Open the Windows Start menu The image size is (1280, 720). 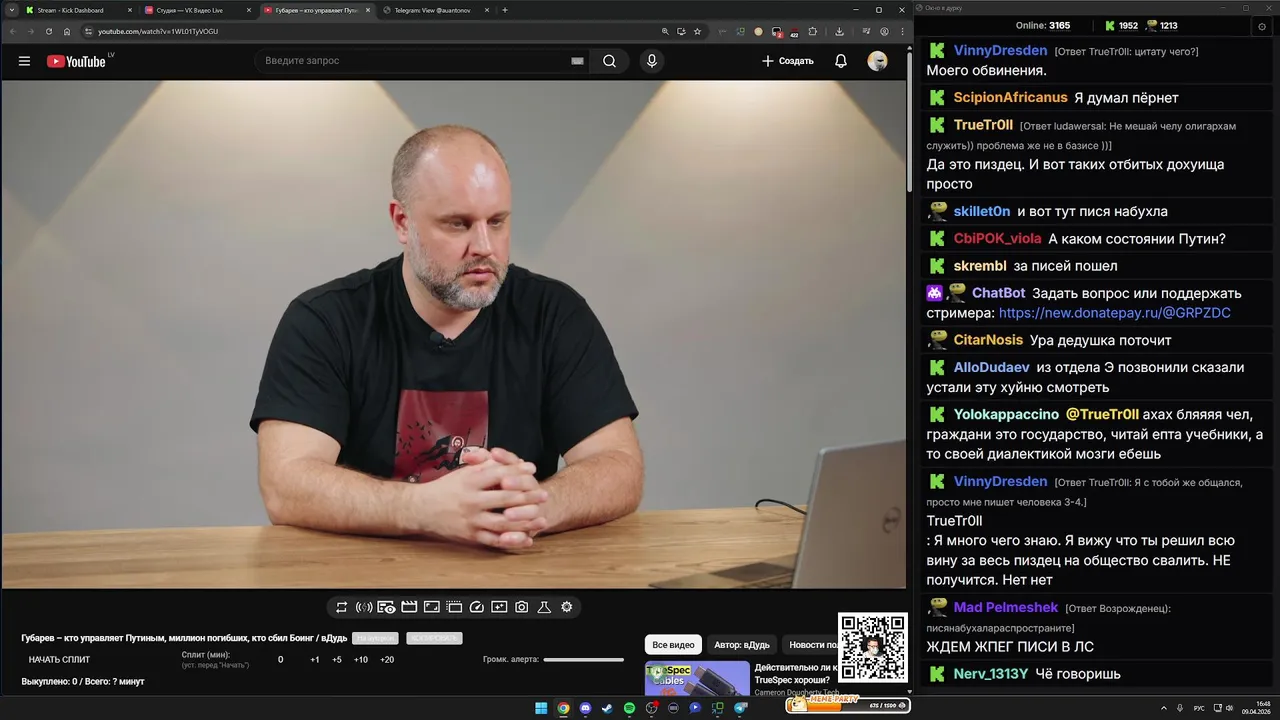[x=541, y=708]
